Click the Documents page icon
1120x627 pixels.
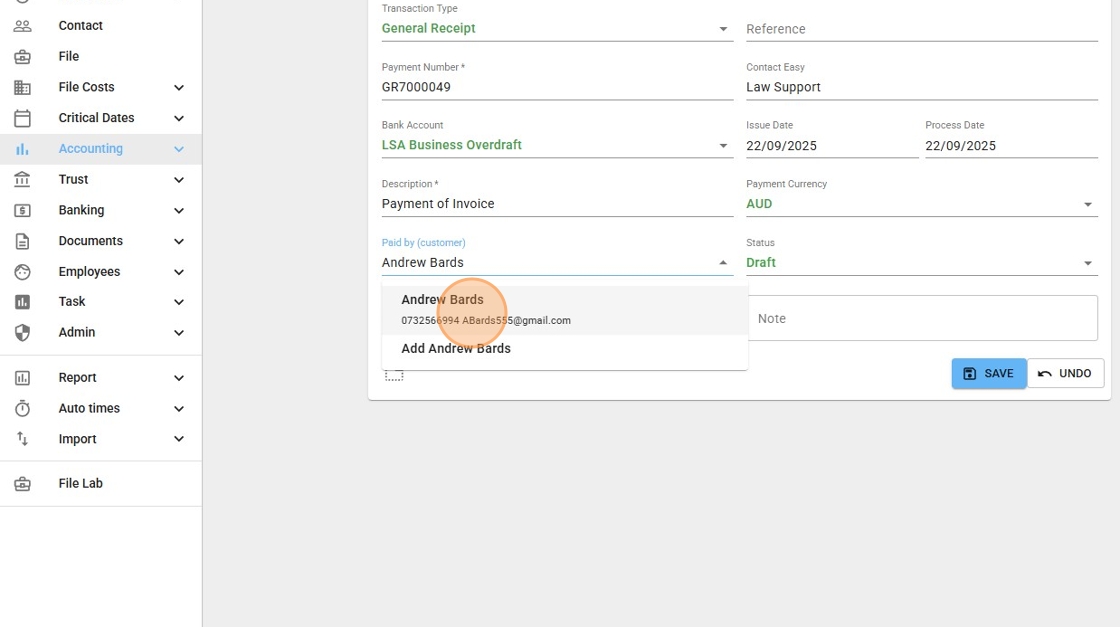tap(22, 242)
